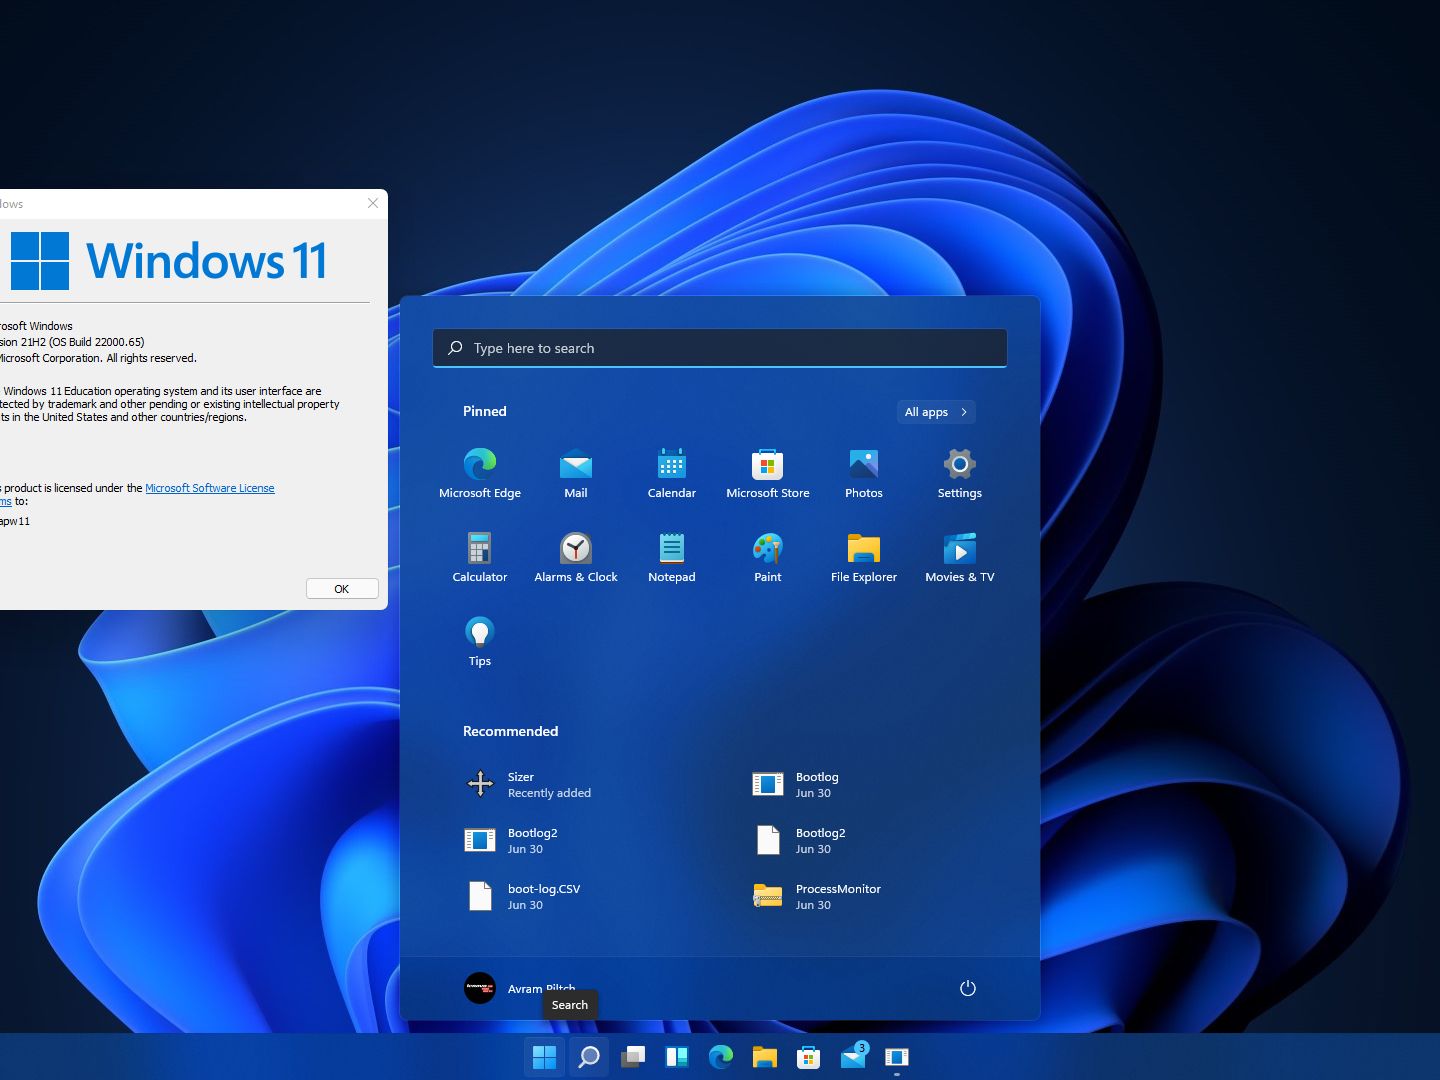Image resolution: width=1440 pixels, height=1080 pixels.
Task: Open the pinned Calendar app
Action: point(672,473)
